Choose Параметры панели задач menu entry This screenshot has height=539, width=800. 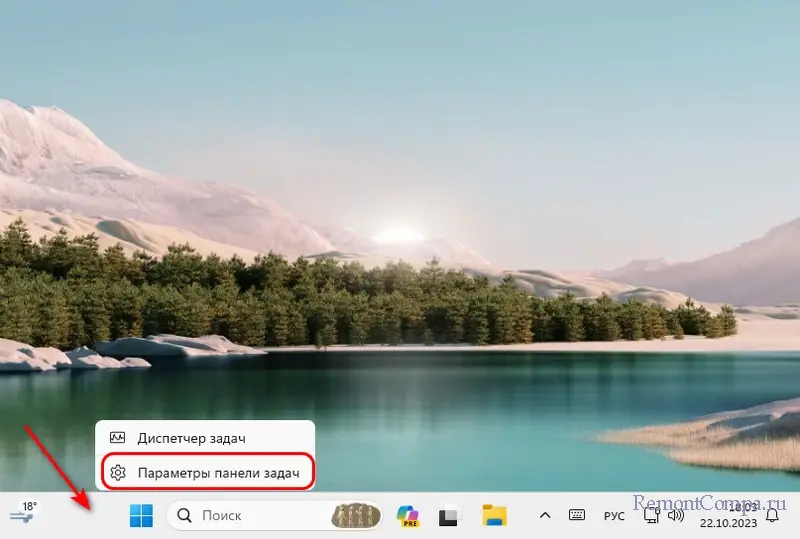coord(218,472)
